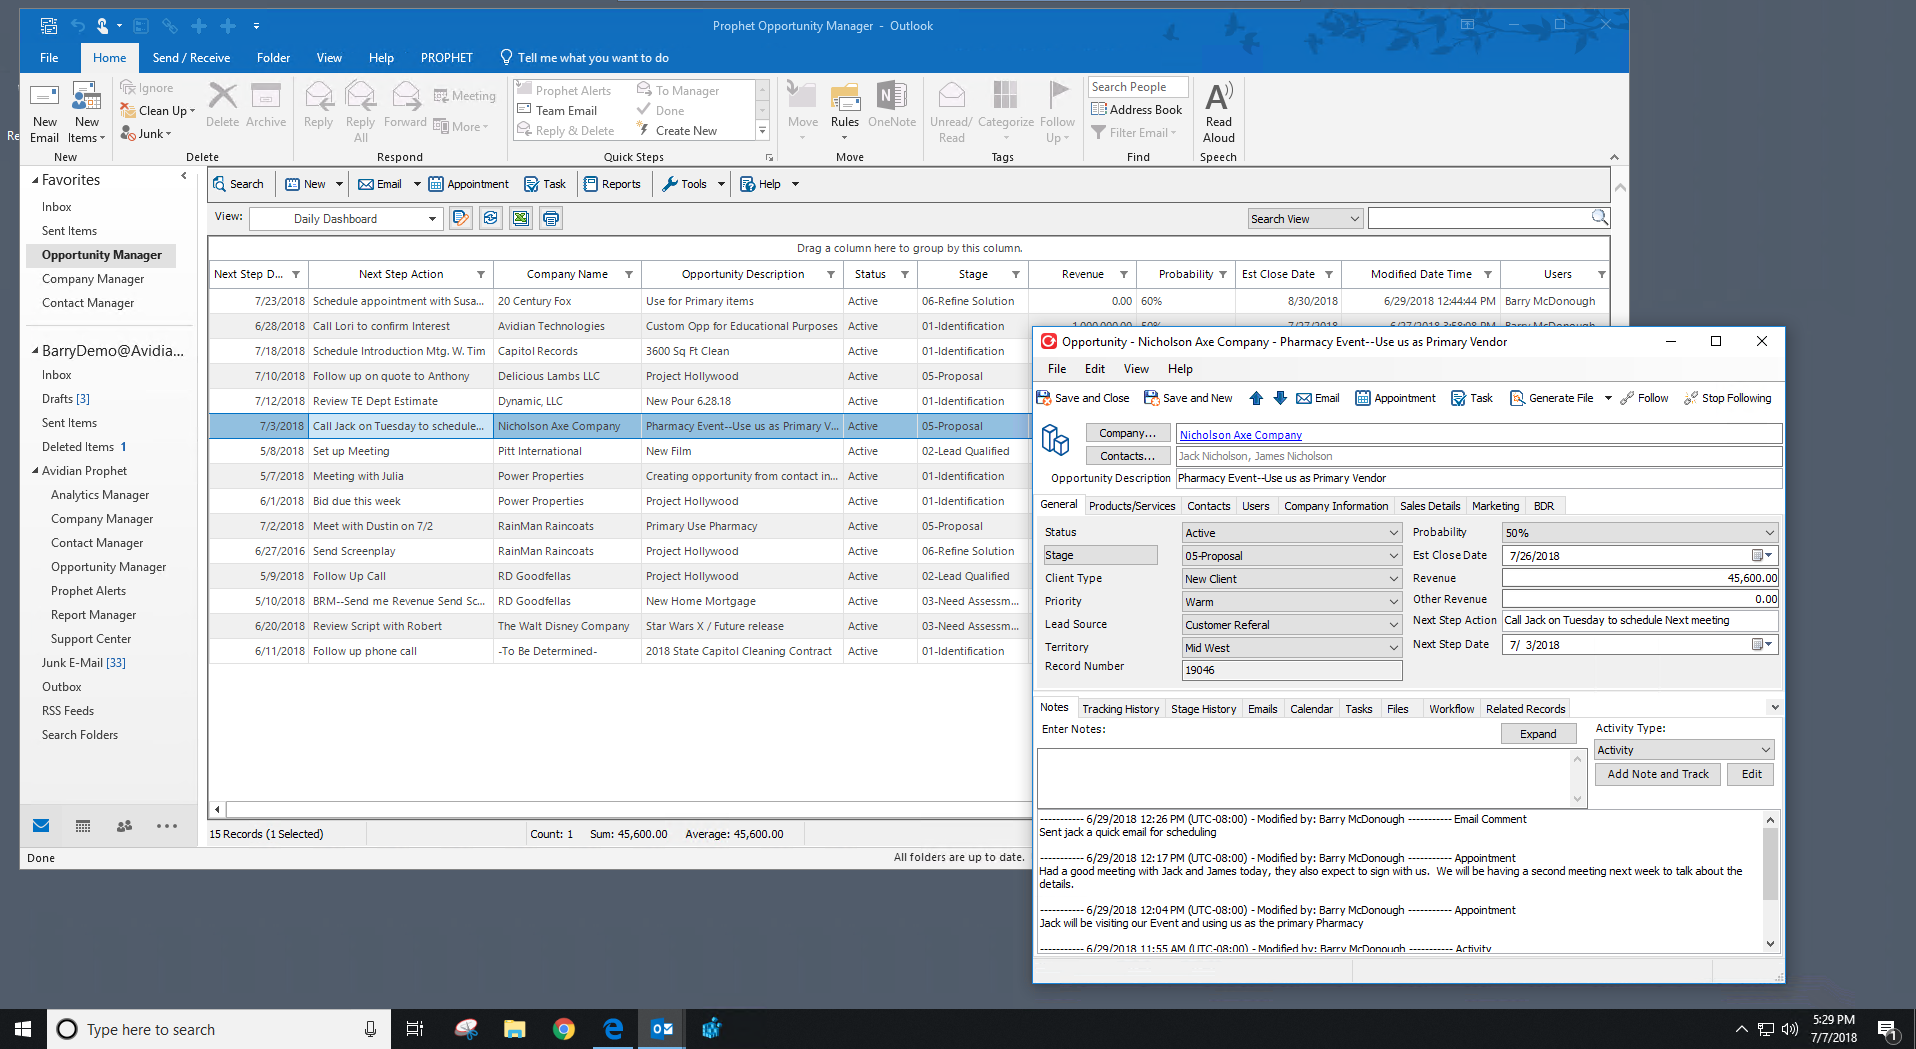Click Stop Following in the opportunity toolbar
1916x1049 pixels.
(x=1727, y=398)
